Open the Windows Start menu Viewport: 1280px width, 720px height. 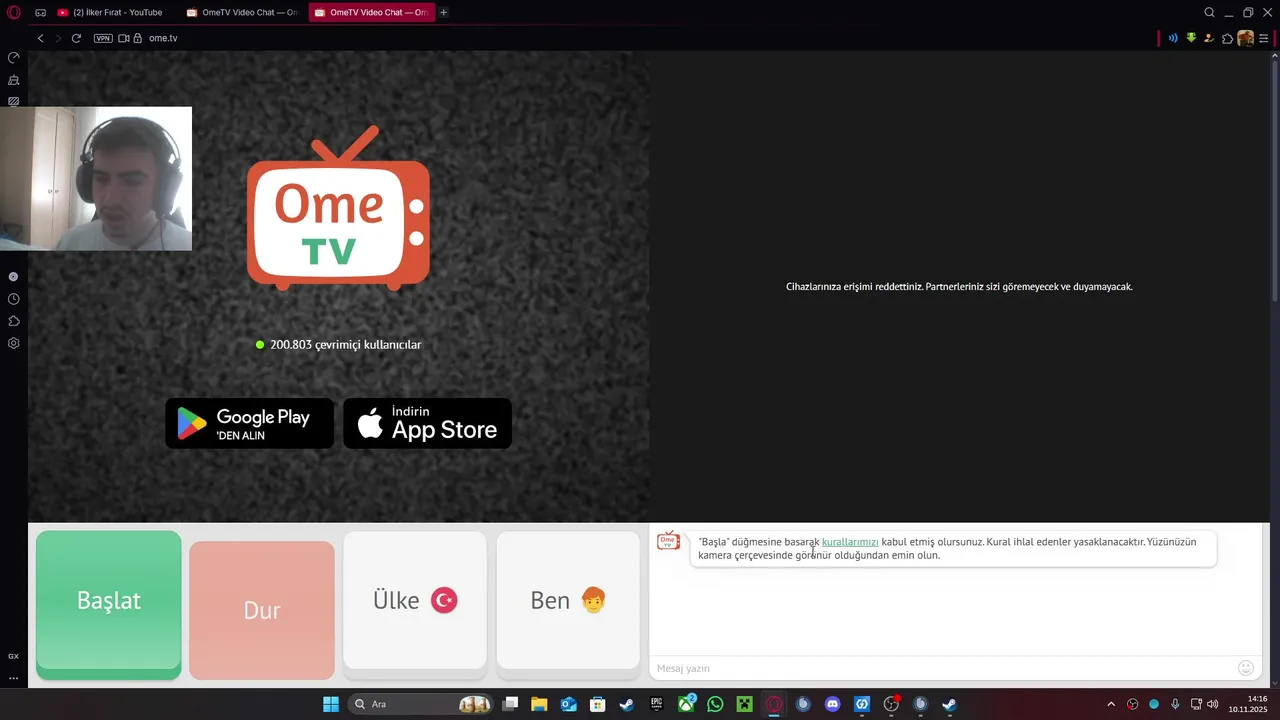pos(331,704)
